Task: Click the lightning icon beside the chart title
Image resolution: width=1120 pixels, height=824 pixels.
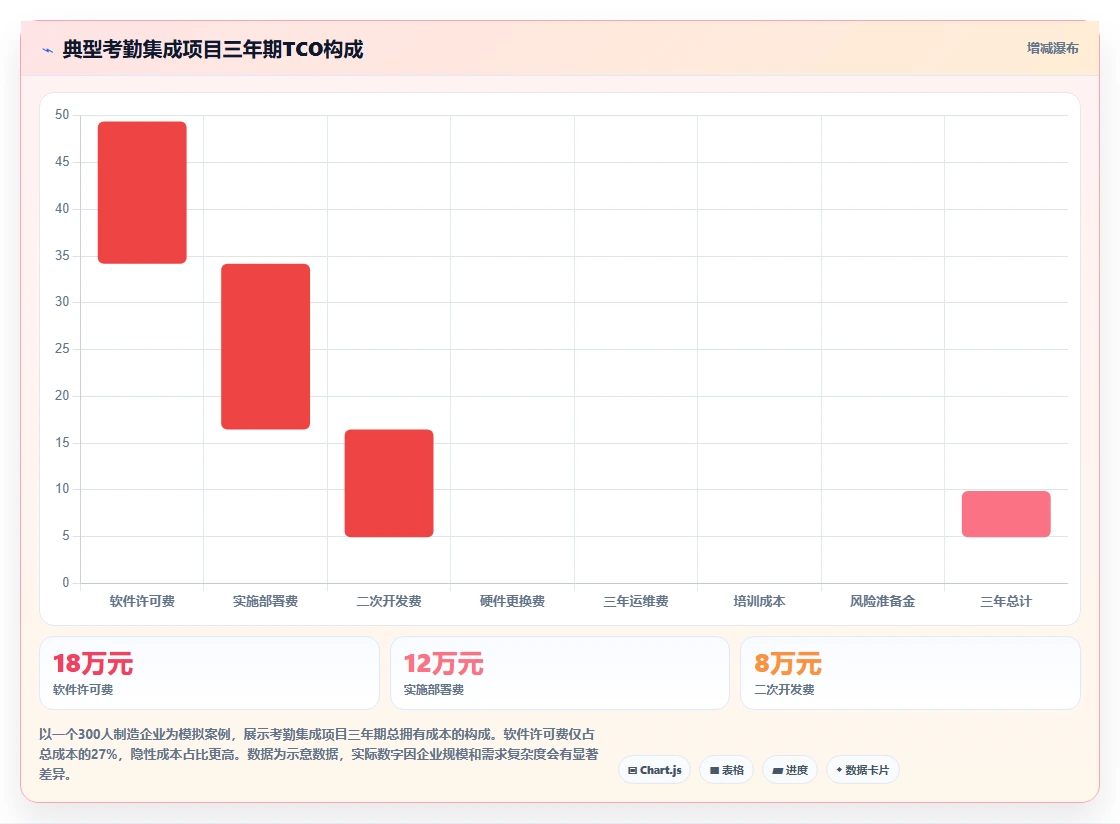Action: click(x=48, y=50)
